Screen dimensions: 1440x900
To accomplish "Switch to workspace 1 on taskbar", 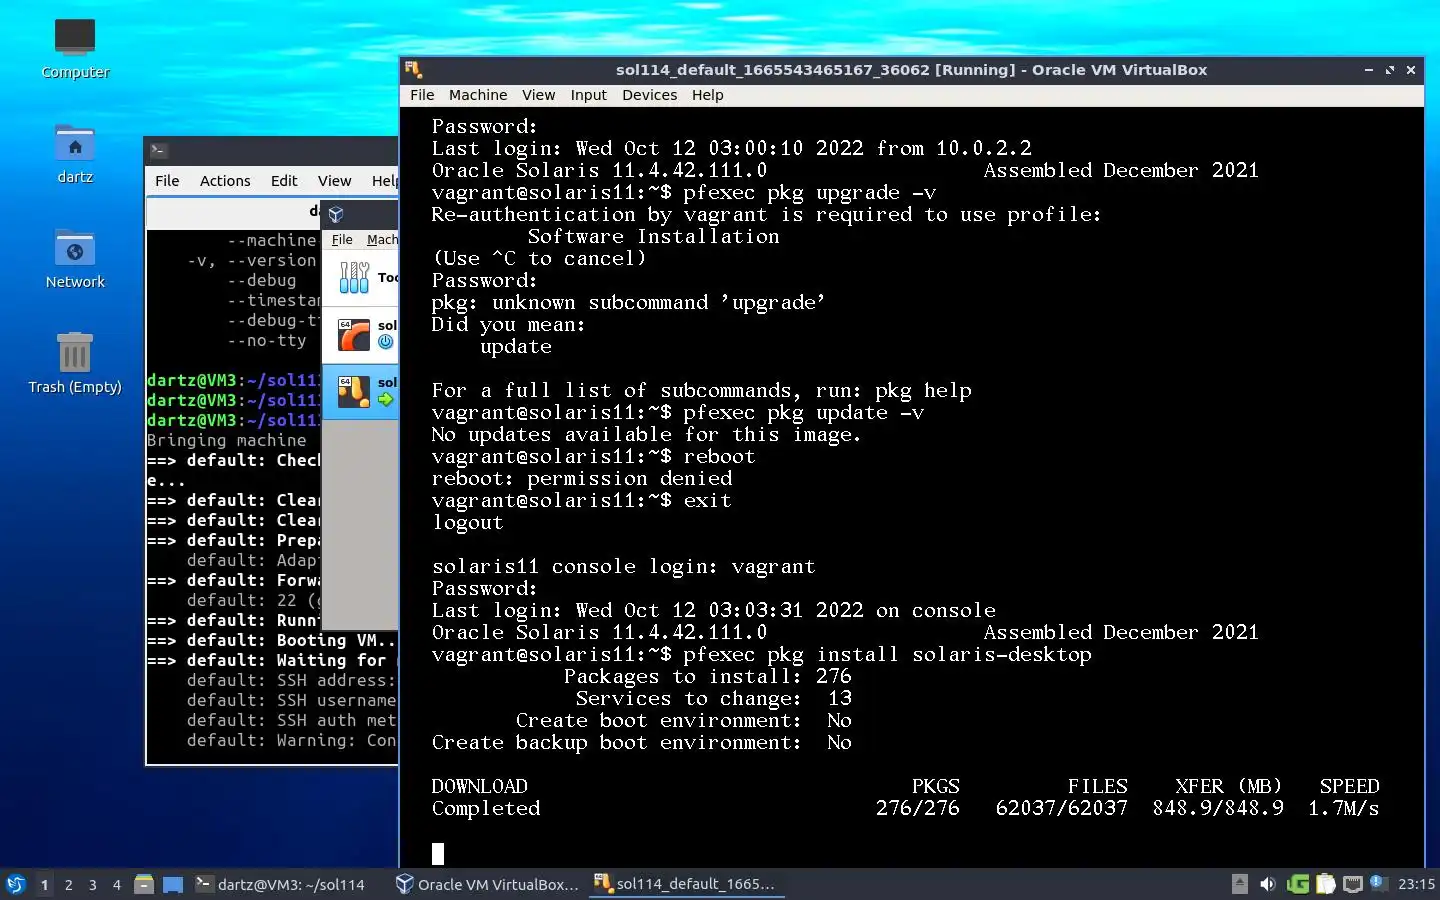I will 44,884.
